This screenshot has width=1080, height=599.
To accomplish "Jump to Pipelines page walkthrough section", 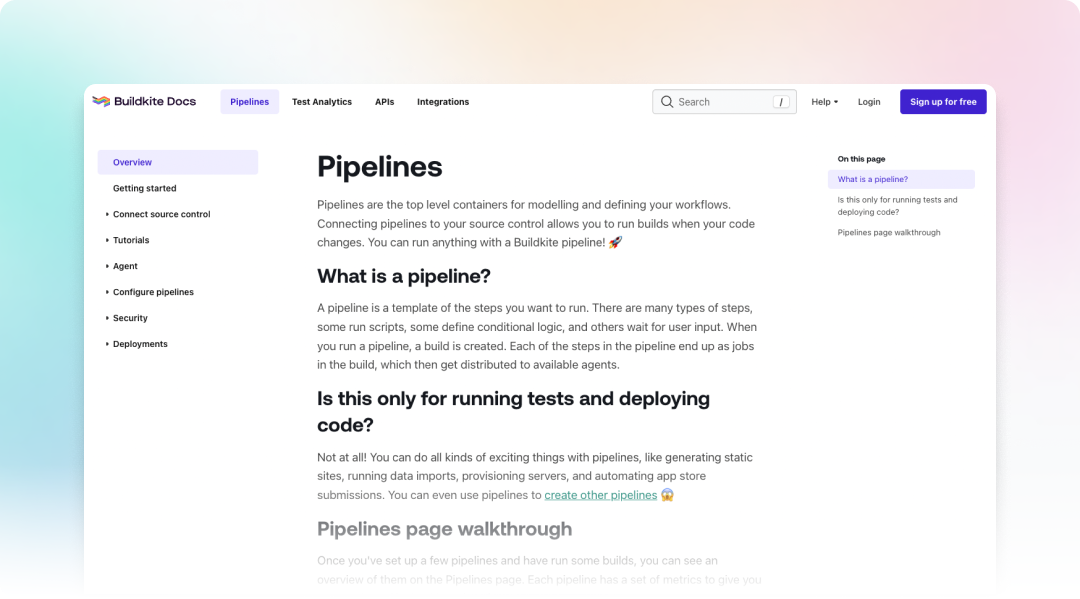I will tap(889, 232).
